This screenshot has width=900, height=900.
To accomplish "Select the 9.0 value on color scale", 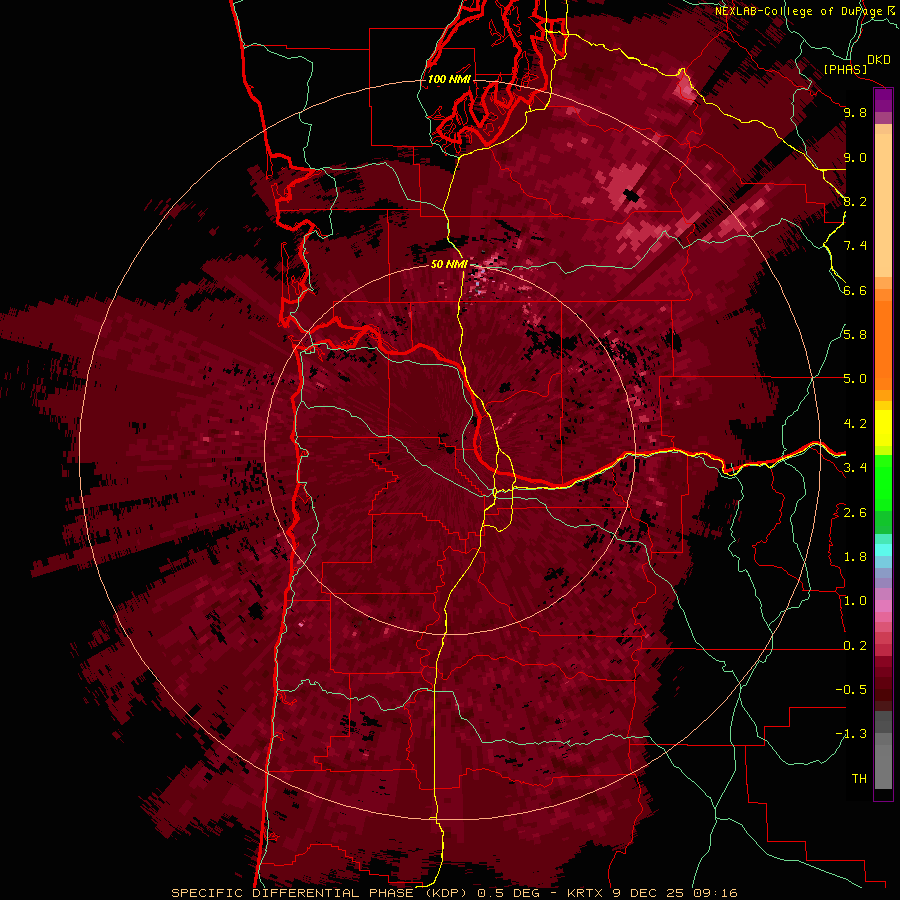I will pyautogui.click(x=855, y=157).
